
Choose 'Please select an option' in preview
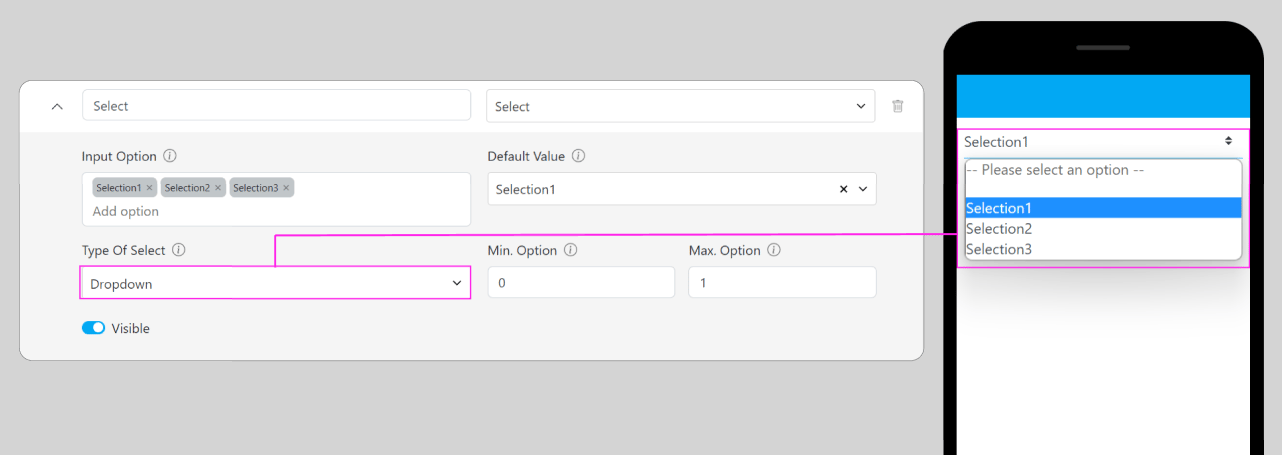1103,170
